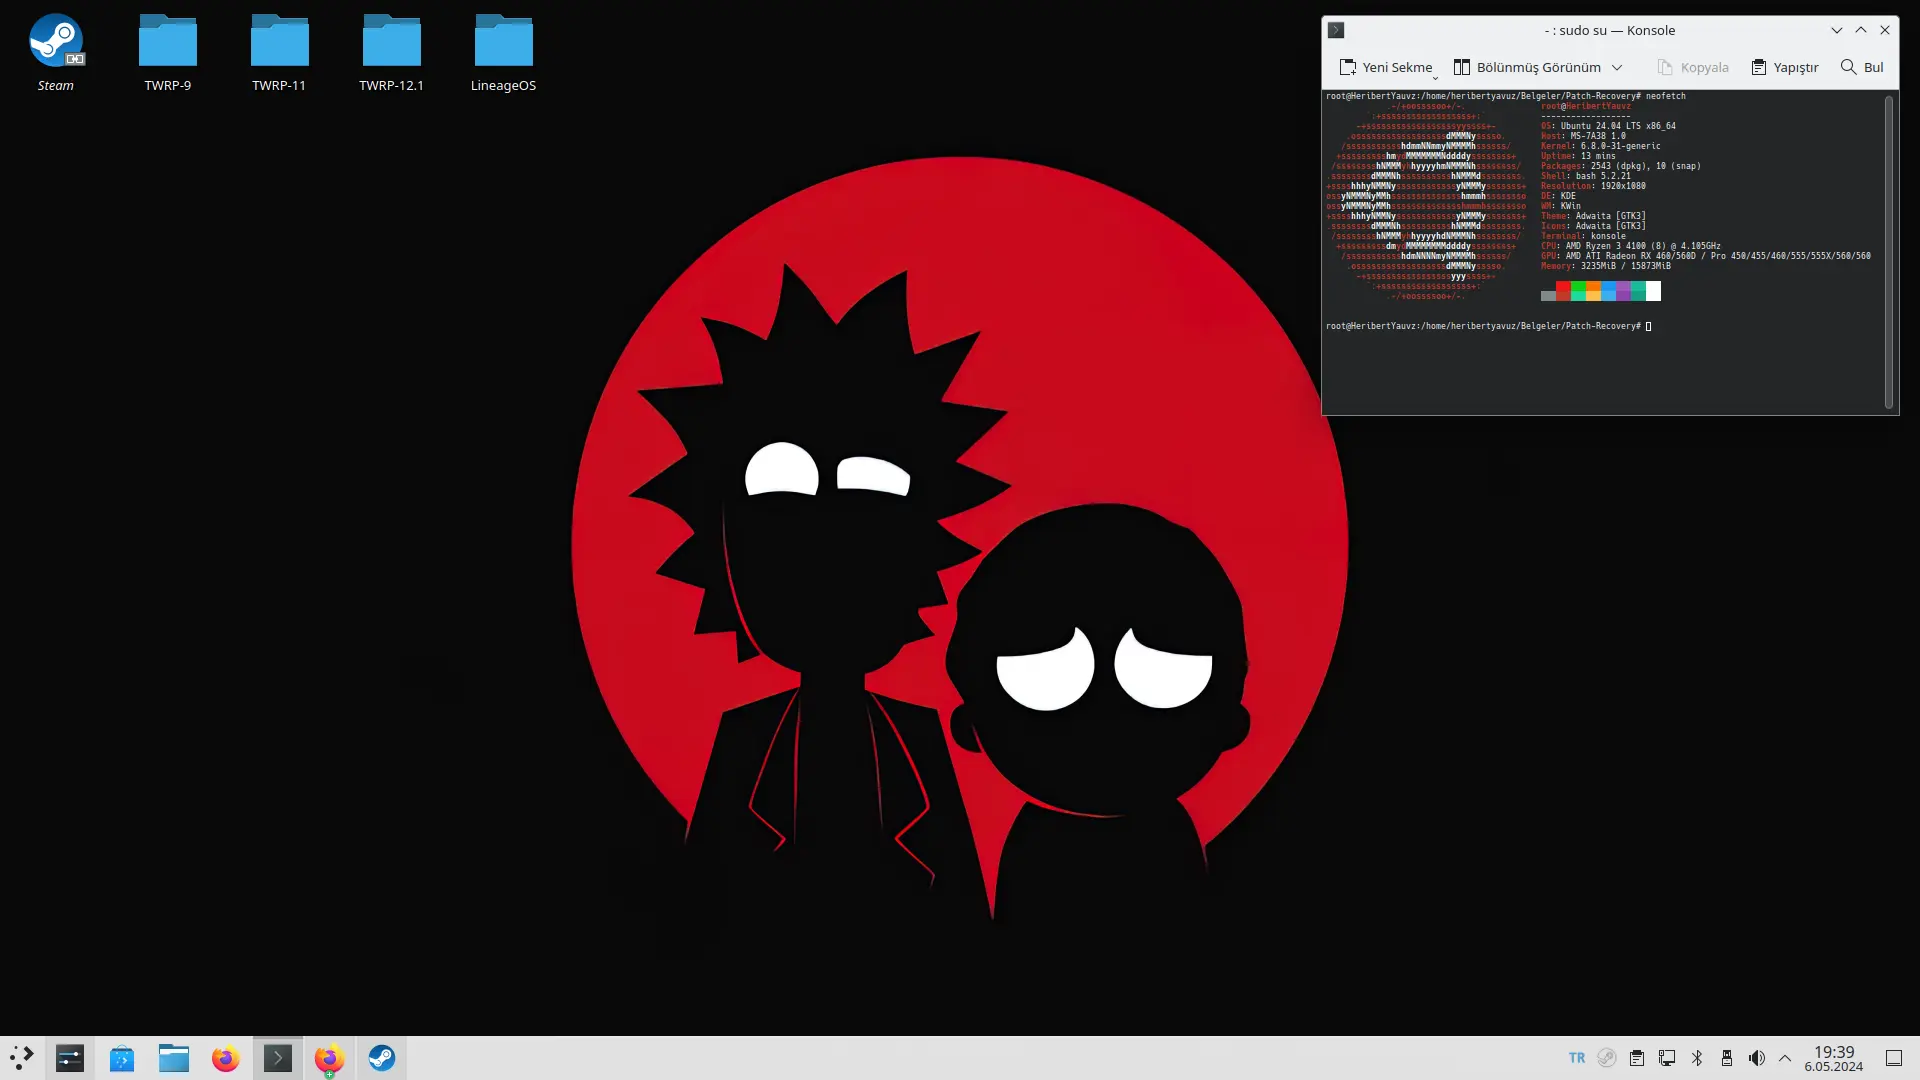Expand the hidden system tray icons
1920x1080 pixels.
pyautogui.click(x=1785, y=1058)
